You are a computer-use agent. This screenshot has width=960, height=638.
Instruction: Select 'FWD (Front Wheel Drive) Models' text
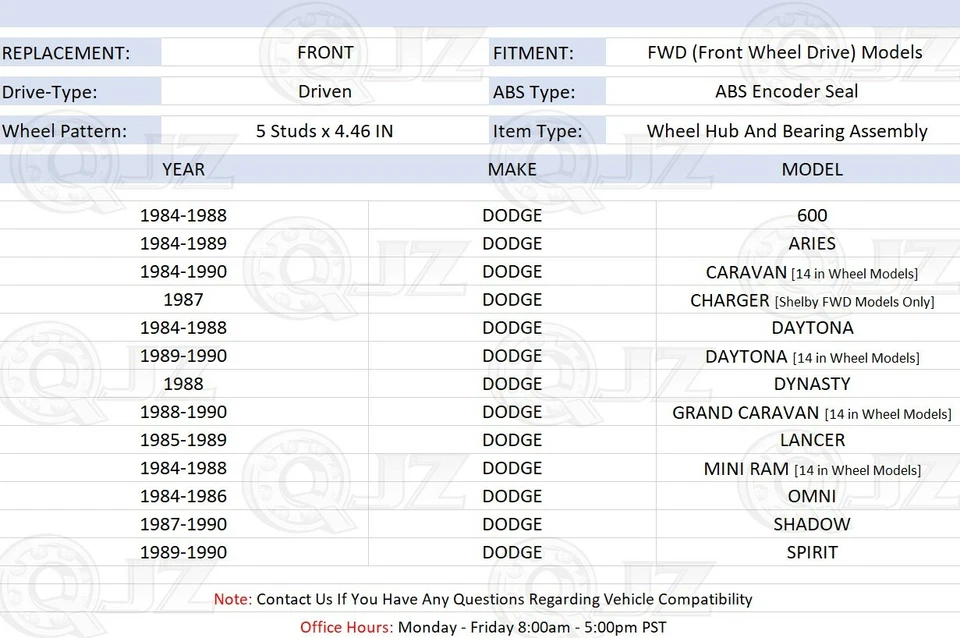785,53
